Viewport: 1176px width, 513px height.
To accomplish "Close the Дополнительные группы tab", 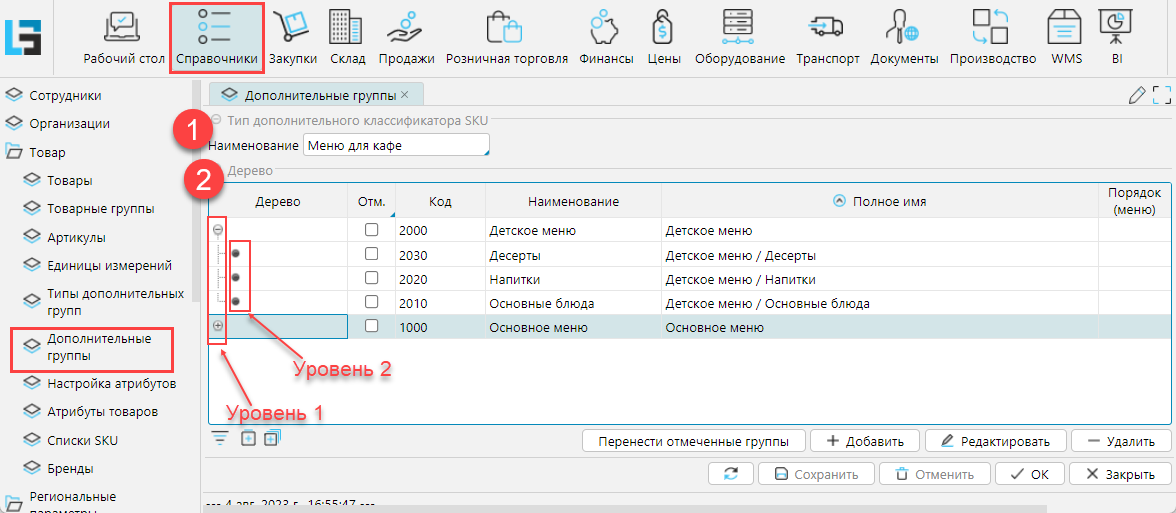I will point(405,95).
